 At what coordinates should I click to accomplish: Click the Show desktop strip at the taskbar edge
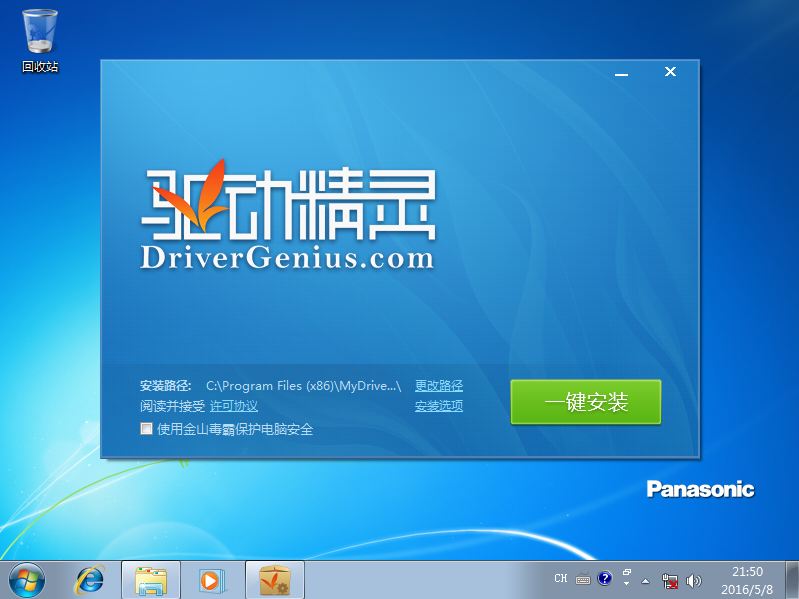(792, 580)
